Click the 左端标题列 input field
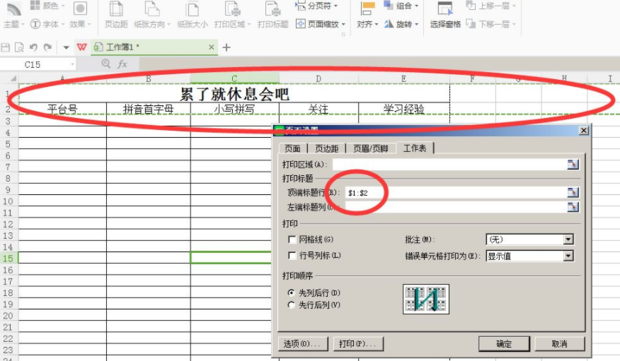The image size is (620, 361). click(456, 207)
